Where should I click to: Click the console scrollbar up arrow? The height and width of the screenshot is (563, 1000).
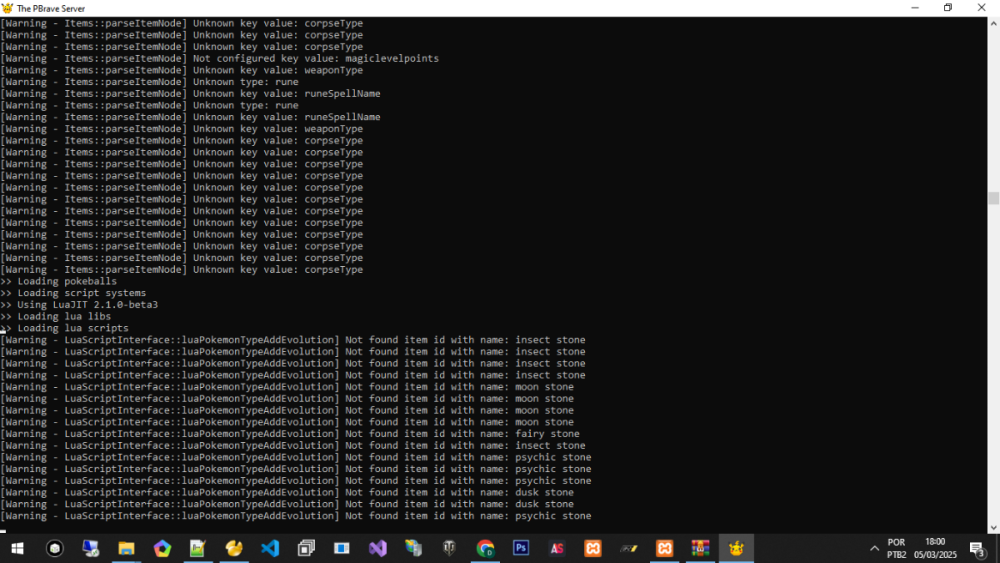click(x=993, y=22)
